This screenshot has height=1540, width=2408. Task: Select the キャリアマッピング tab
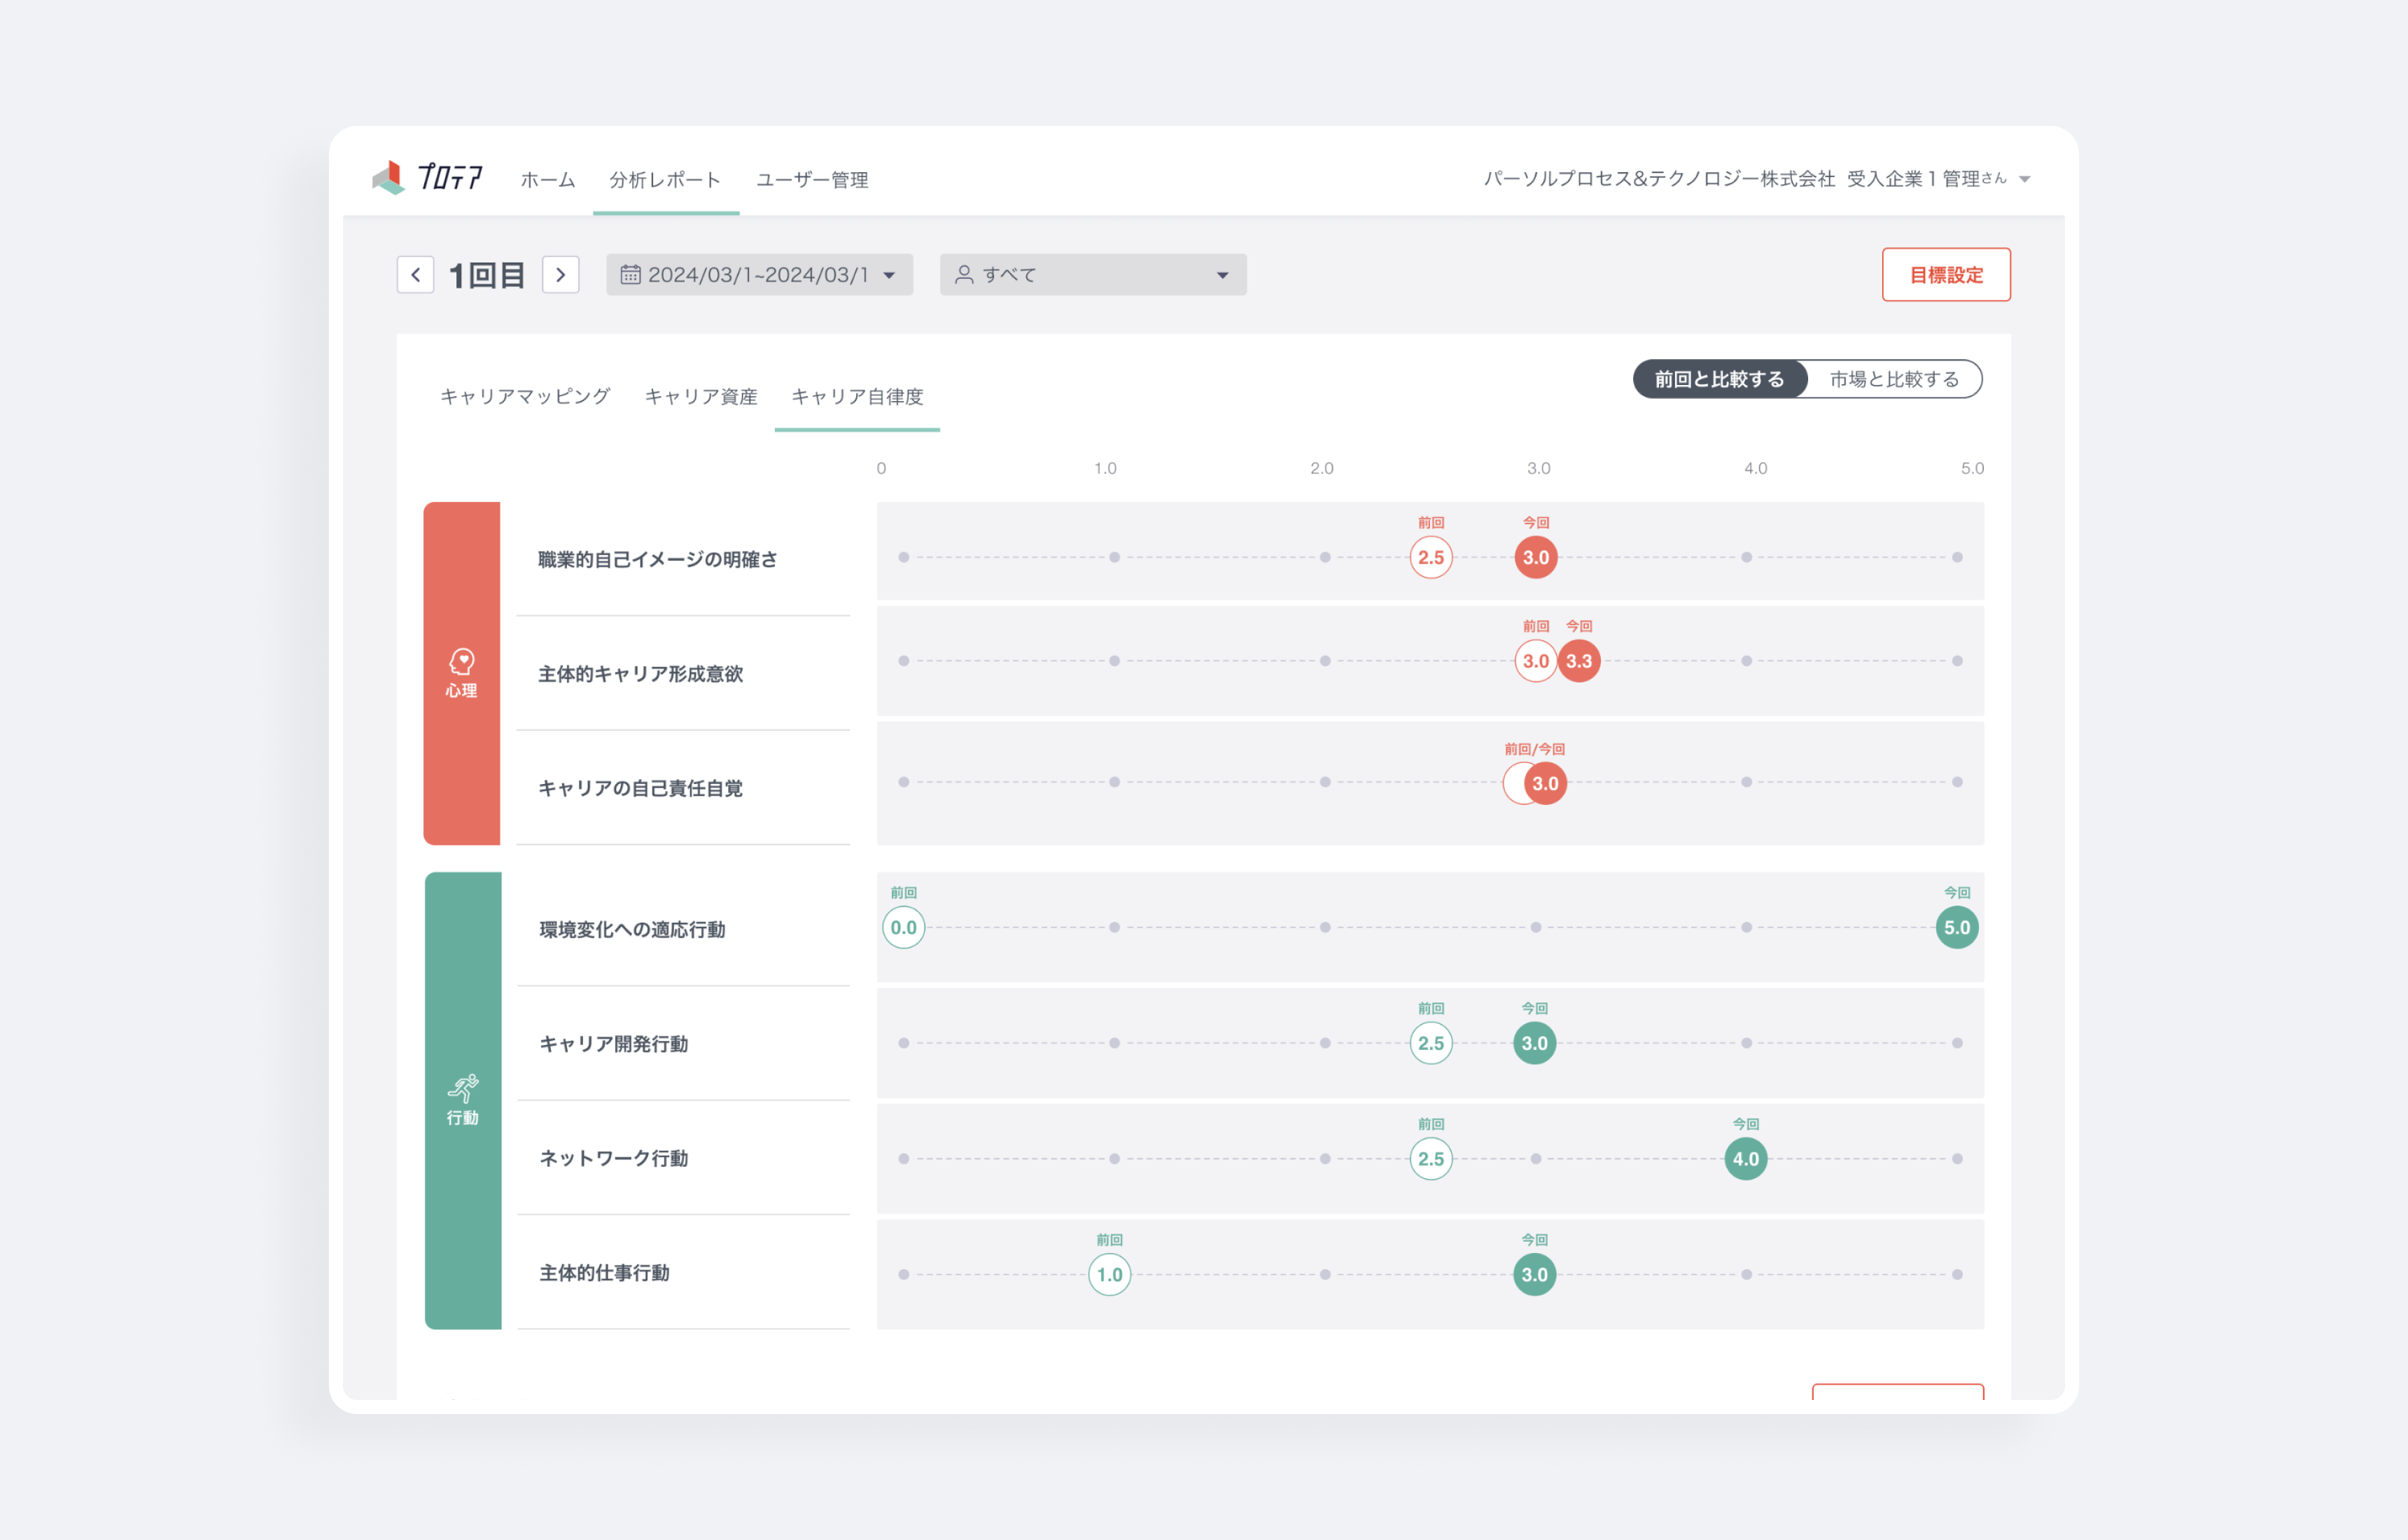(525, 397)
